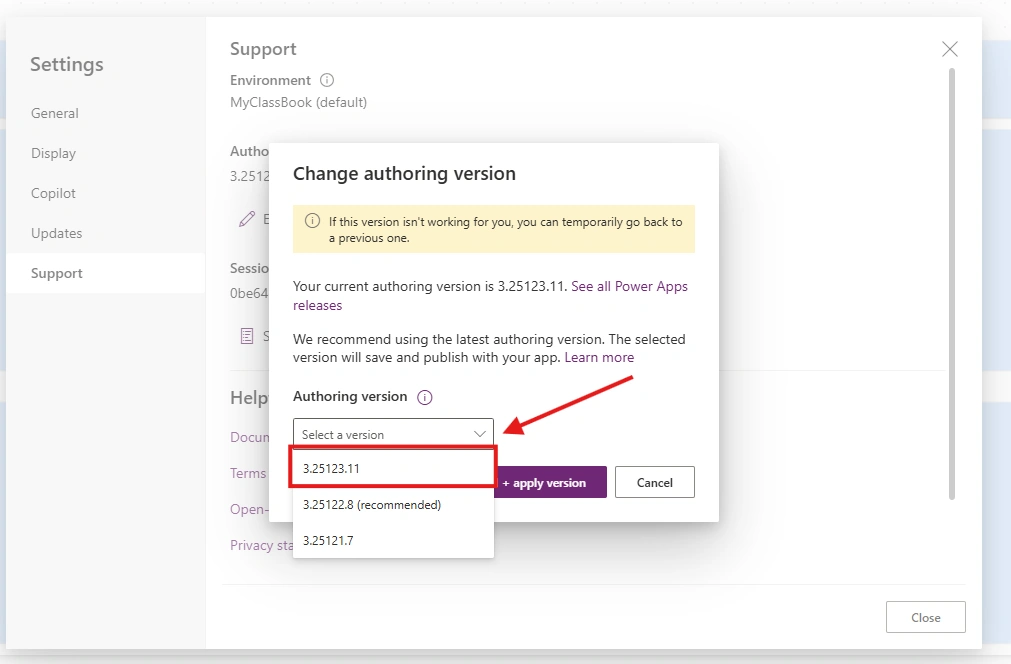
Task: Click the session details document icon
Action: pyautogui.click(x=247, y=336)
